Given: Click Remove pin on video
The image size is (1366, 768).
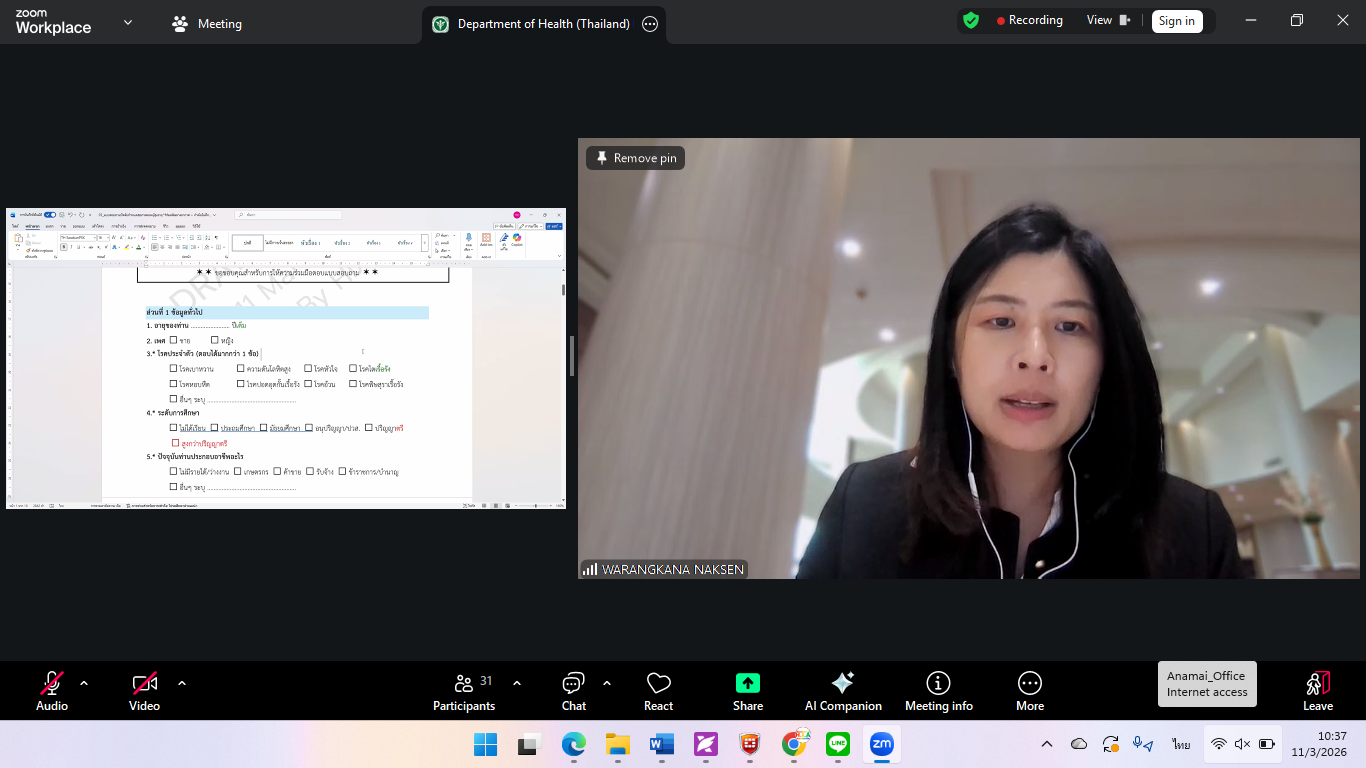Looking at the screenshot, I should point(635,158).
